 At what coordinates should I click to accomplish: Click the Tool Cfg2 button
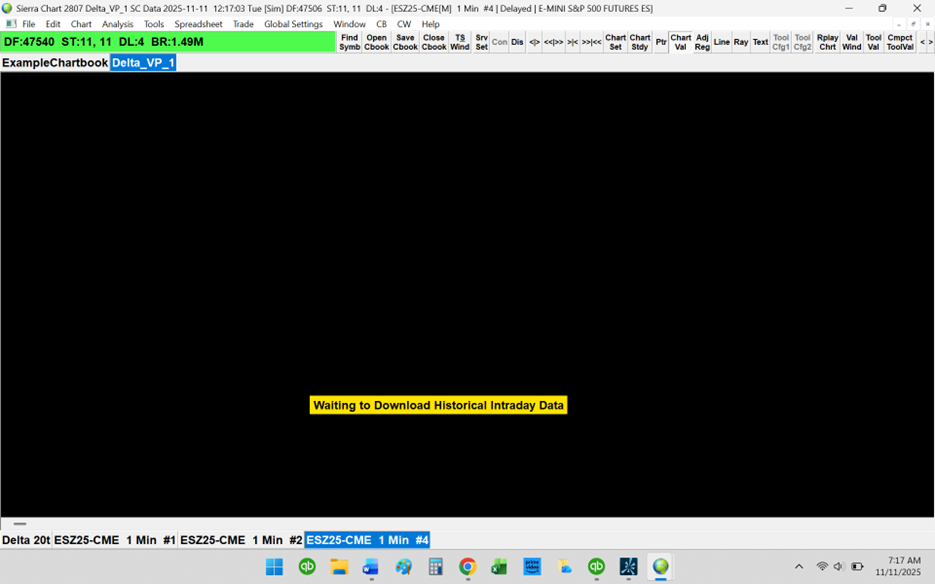coord(802,42)
